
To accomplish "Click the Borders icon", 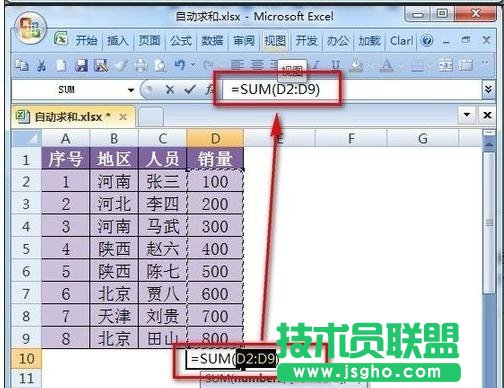I will [x=417, y=65].
